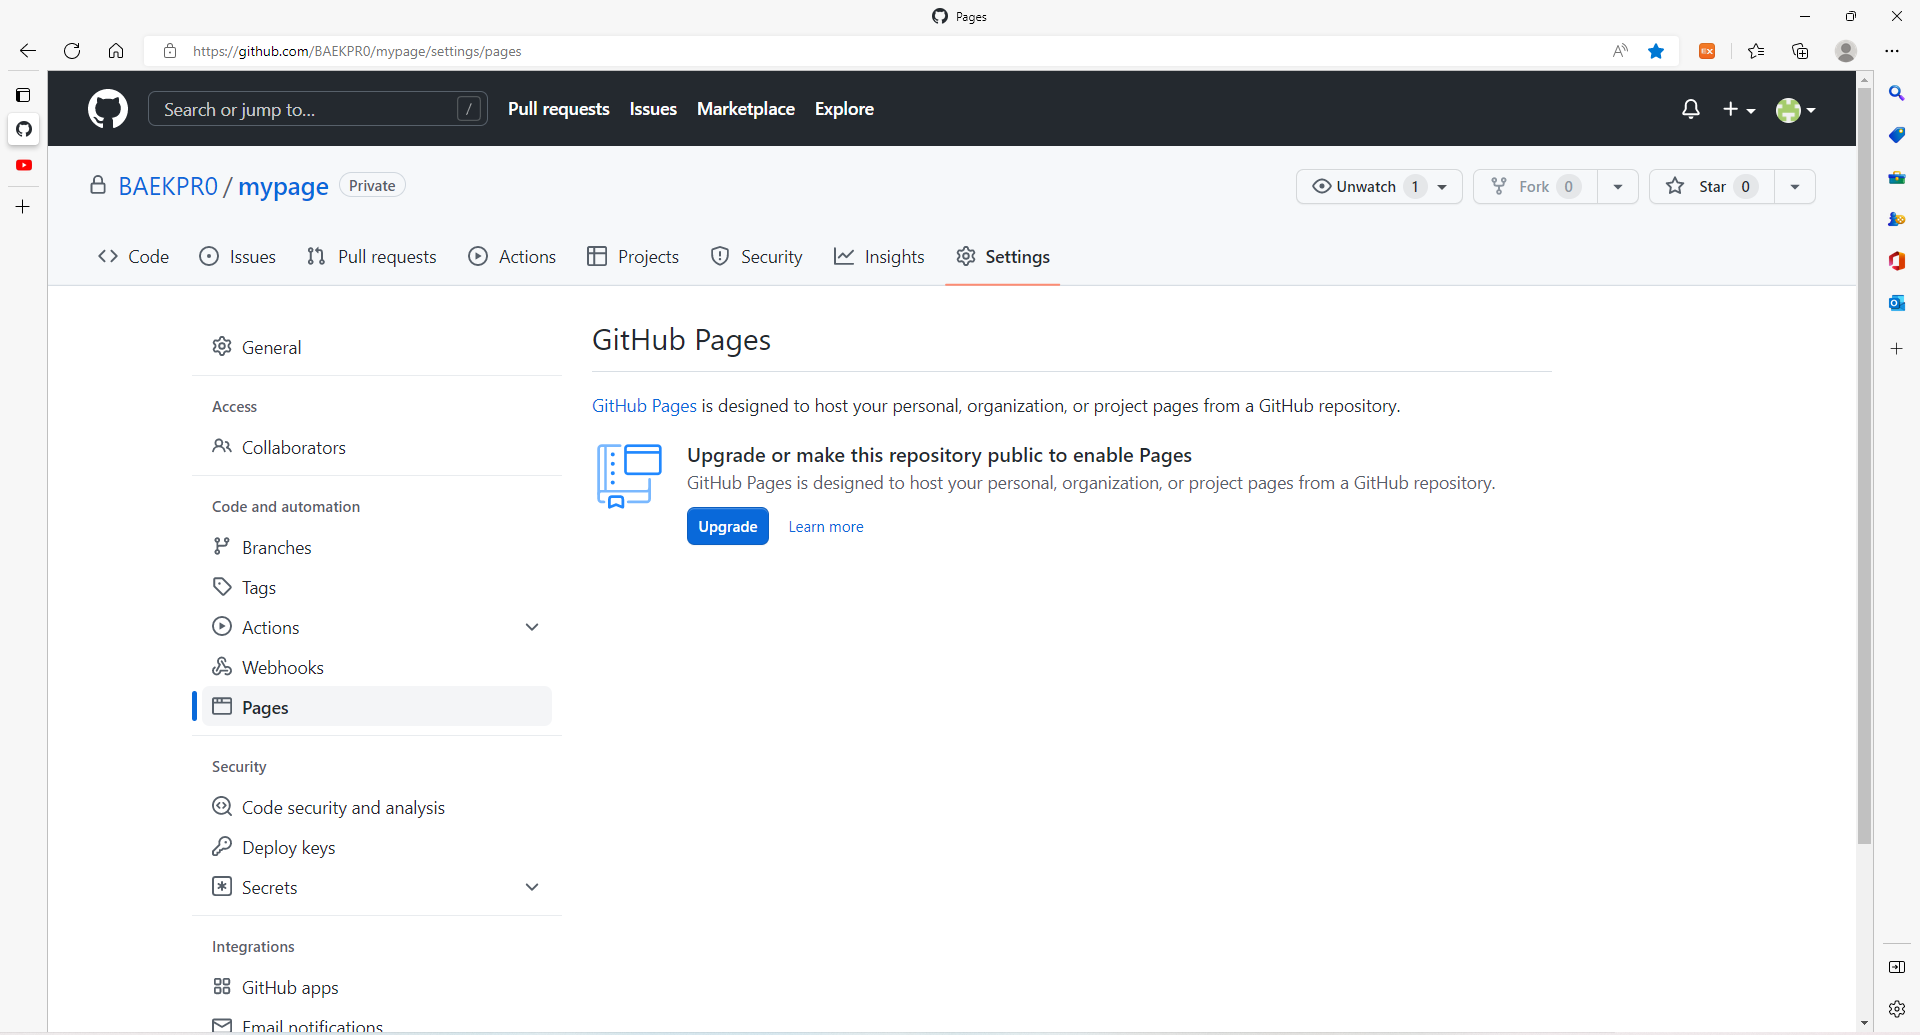This screenshot has height=1035, width=1920.
Task: Fork the mypage repository
Action: pyautogui.click(x=1535, y=187)
